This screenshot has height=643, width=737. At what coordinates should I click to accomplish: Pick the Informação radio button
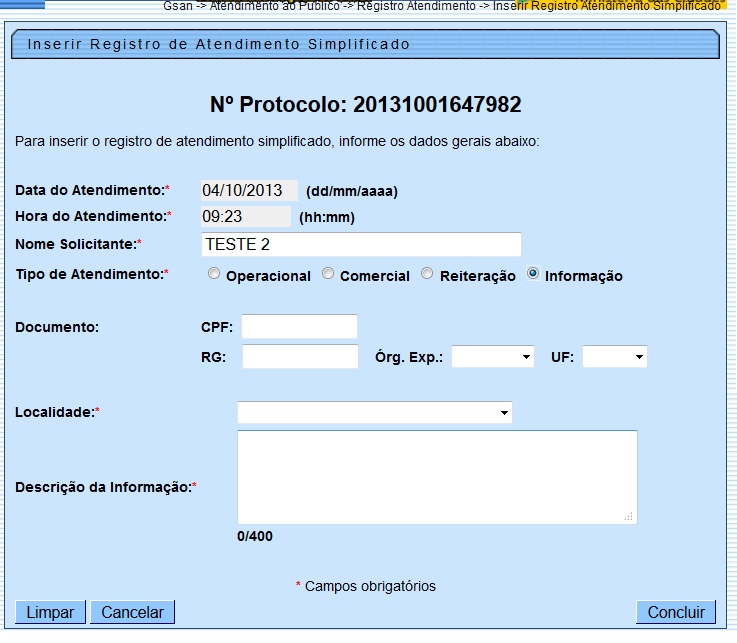pos(533,274)
